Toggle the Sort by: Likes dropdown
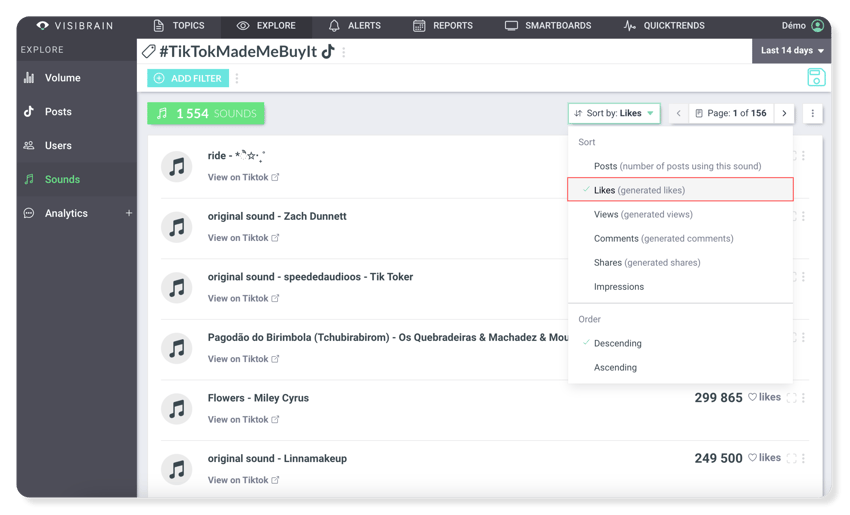 coord(614,113)
